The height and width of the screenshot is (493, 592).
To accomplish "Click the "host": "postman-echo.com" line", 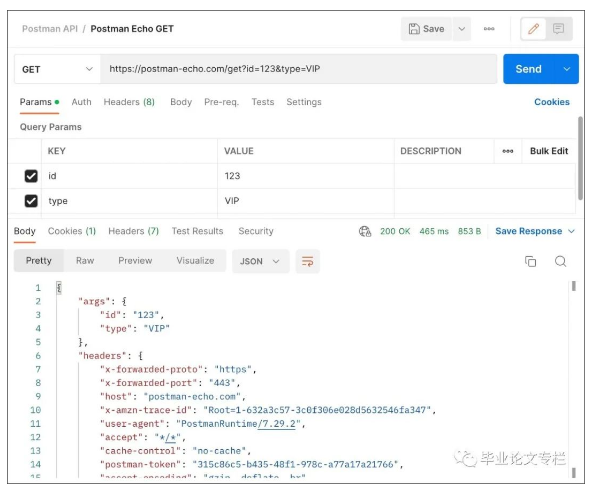I will (173, 397).
